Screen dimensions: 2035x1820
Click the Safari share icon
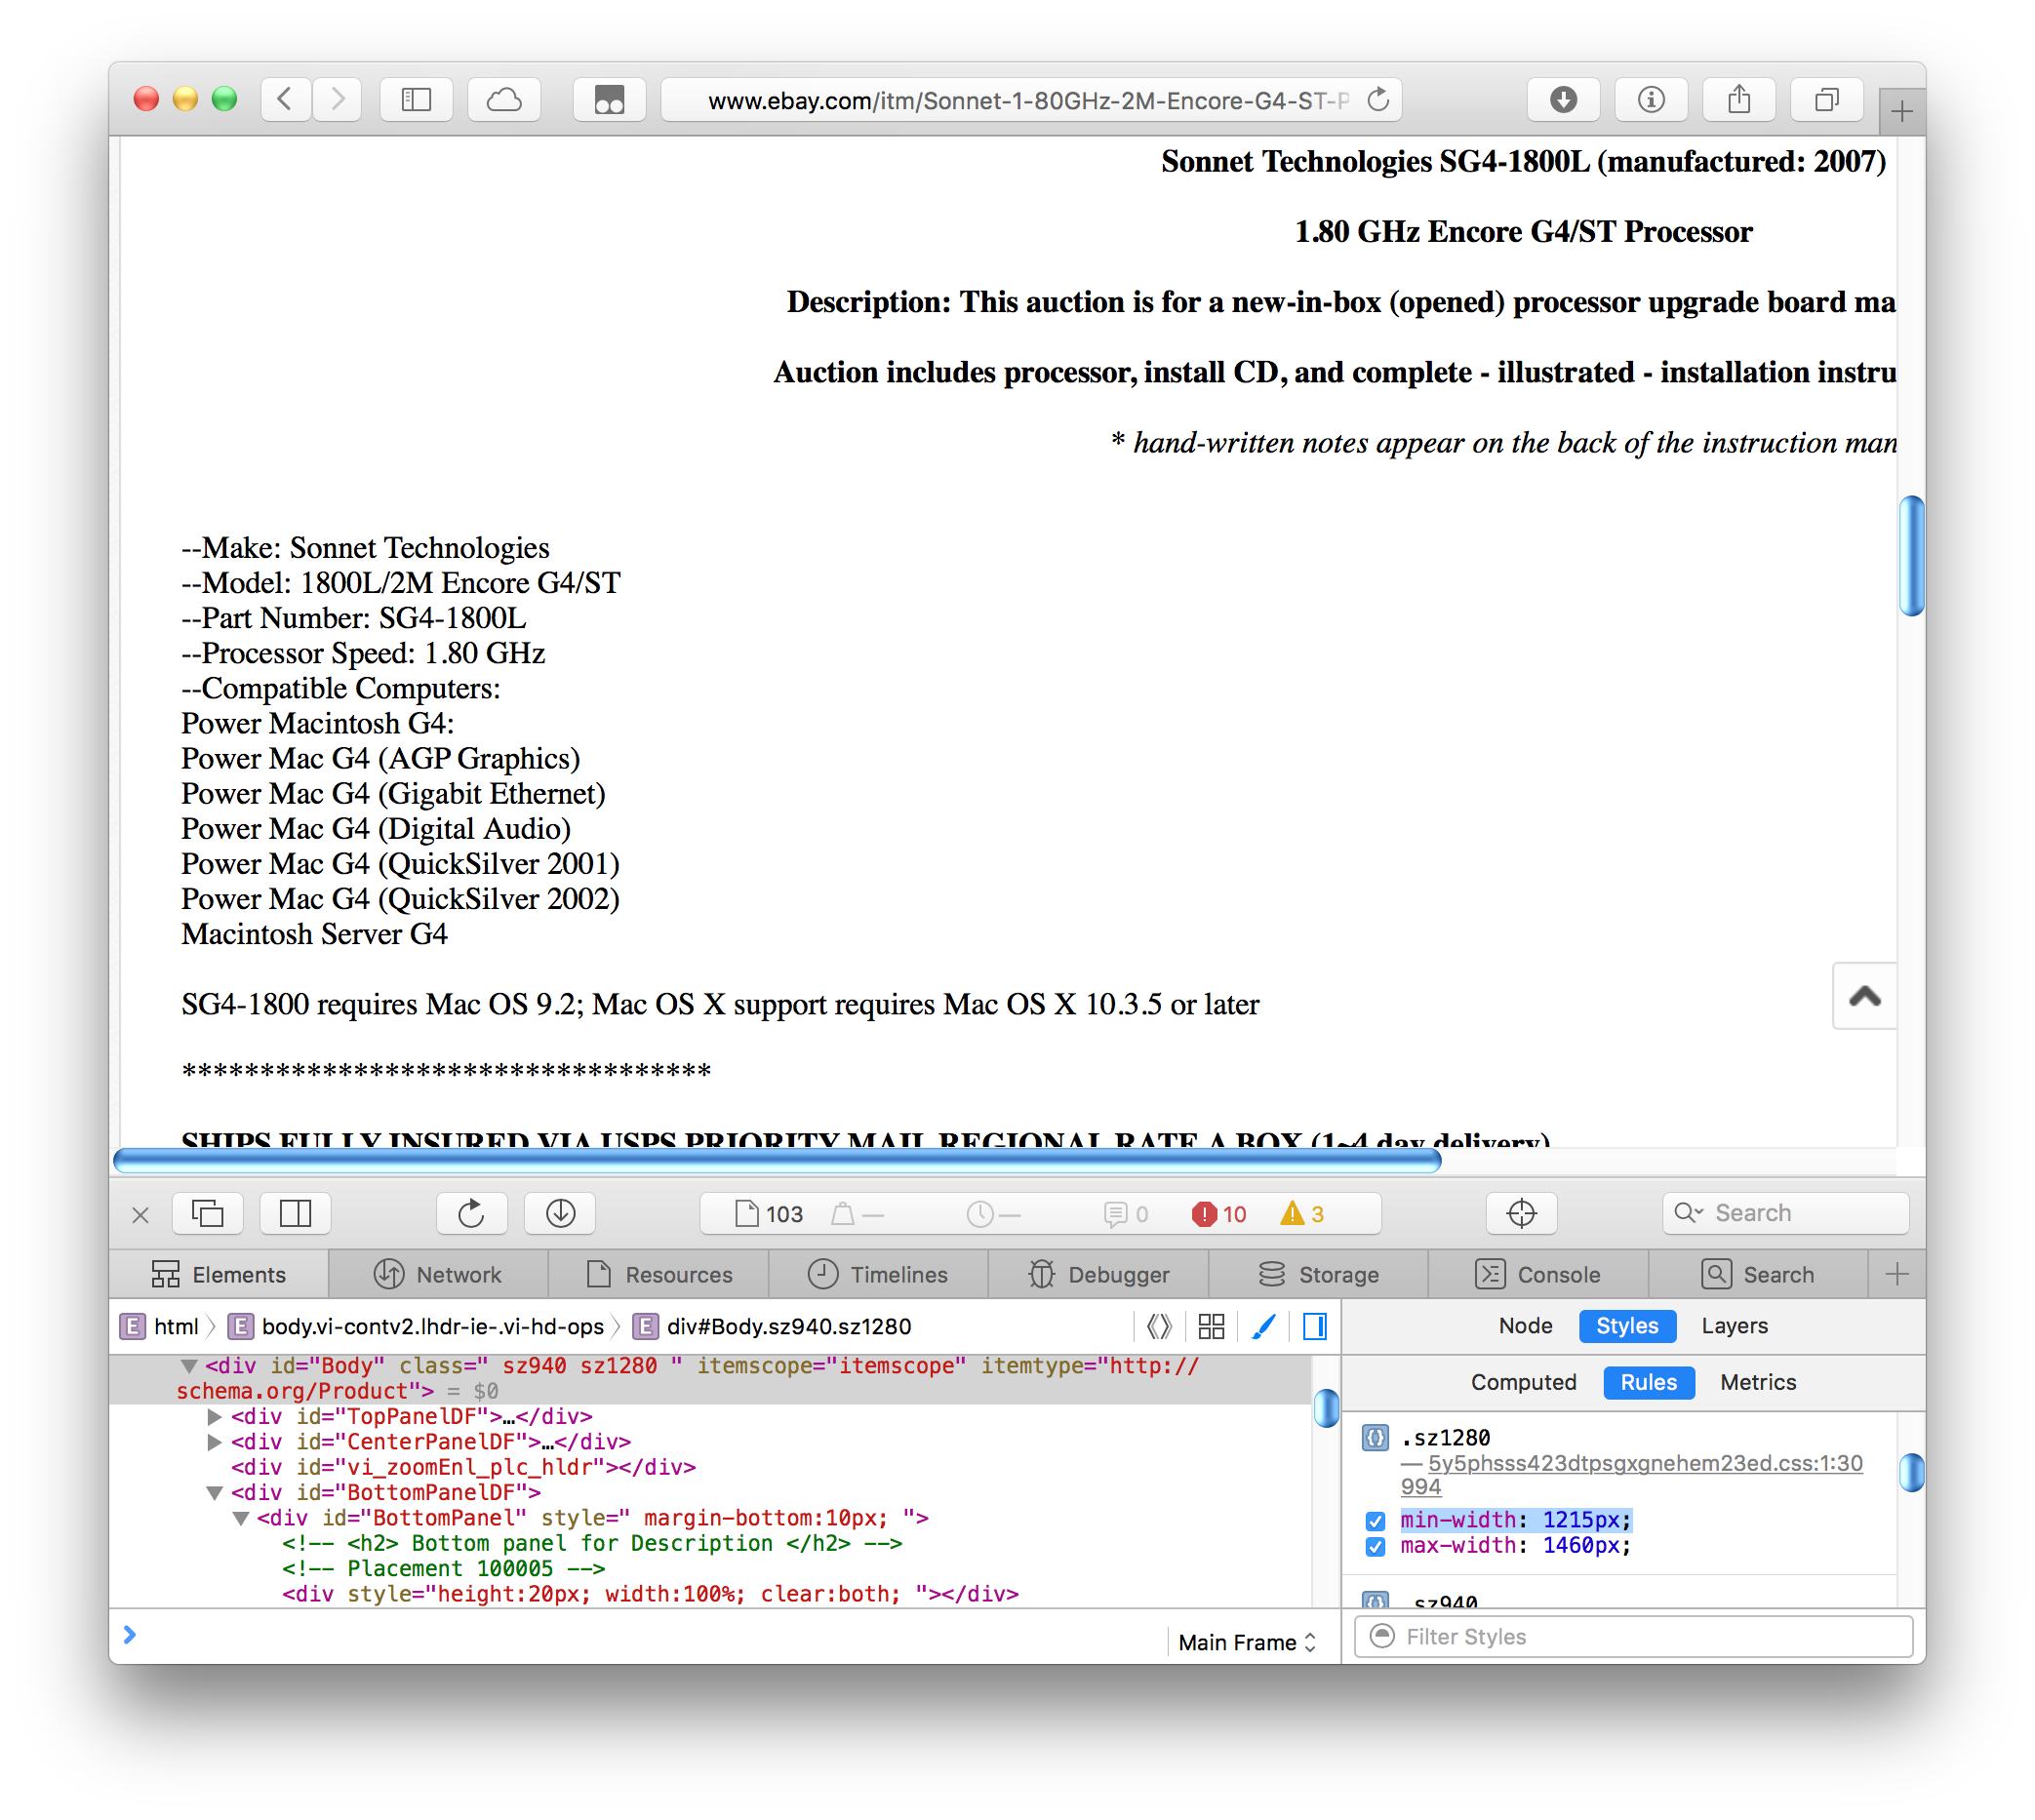coord(1739,100)
